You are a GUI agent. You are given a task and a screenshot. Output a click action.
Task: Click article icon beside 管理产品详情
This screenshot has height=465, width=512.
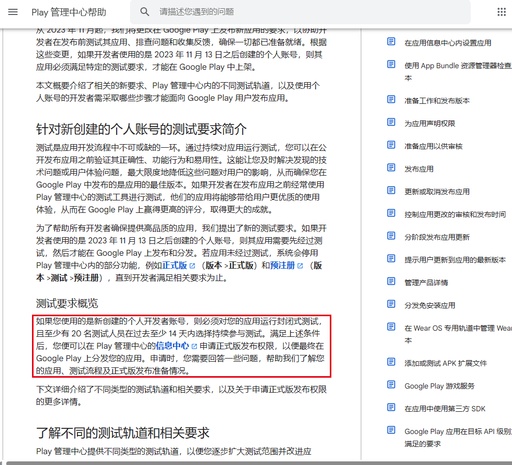coord(391,281)
